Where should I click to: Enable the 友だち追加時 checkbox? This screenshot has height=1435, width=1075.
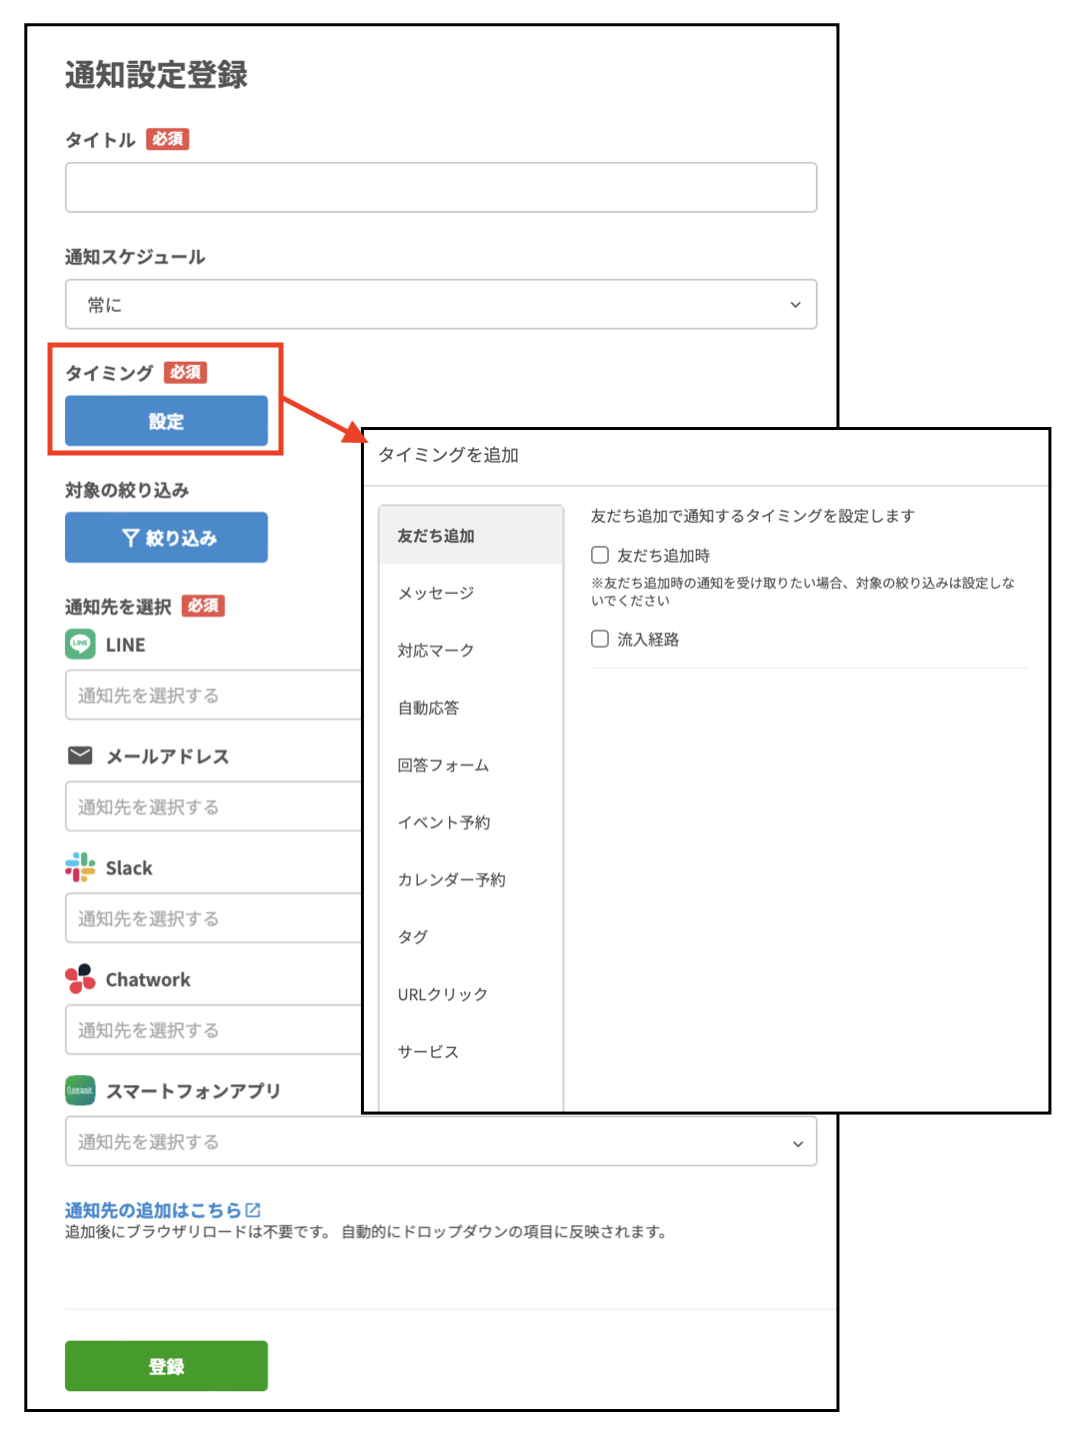[600, 554]
